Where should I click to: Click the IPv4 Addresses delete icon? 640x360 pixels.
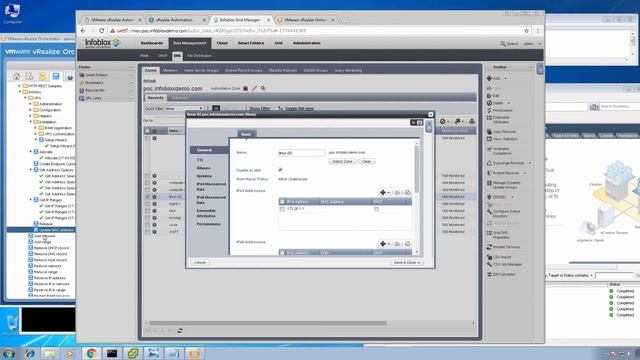tap(407, 192)
